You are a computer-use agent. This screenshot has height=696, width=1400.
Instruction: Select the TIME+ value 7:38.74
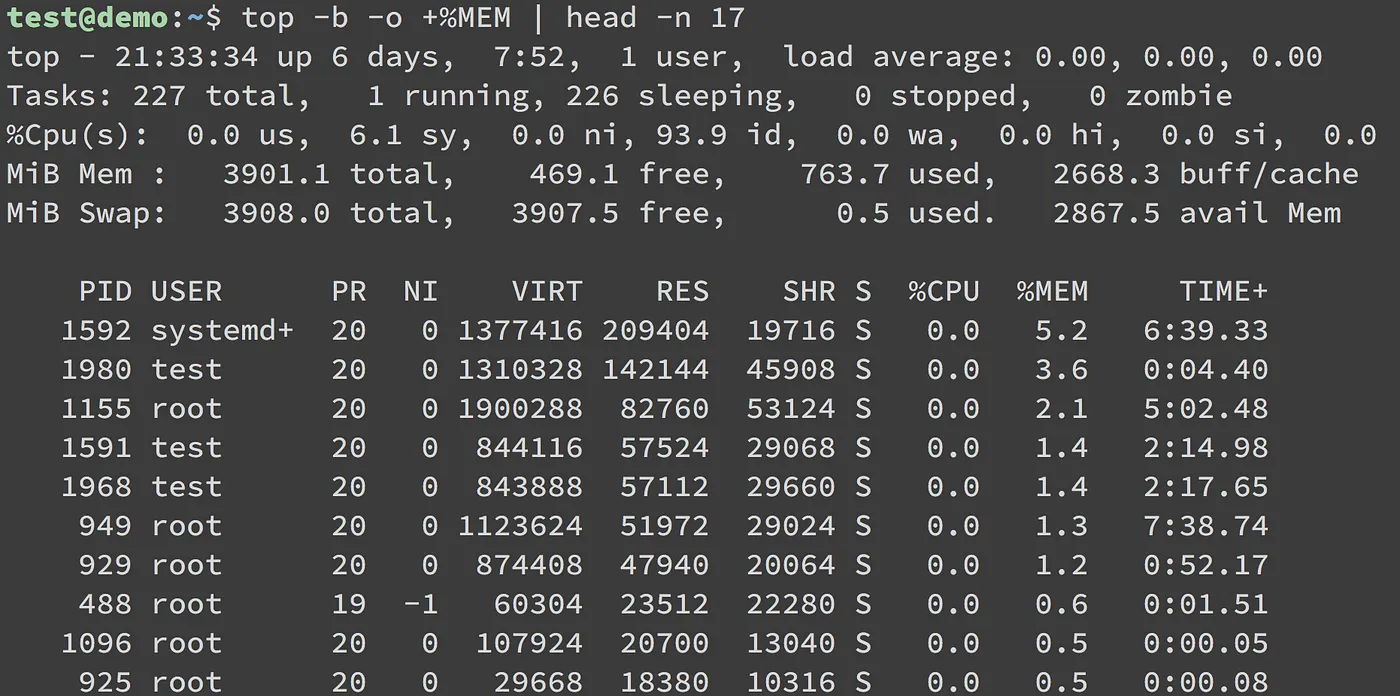coord(1206,526)
